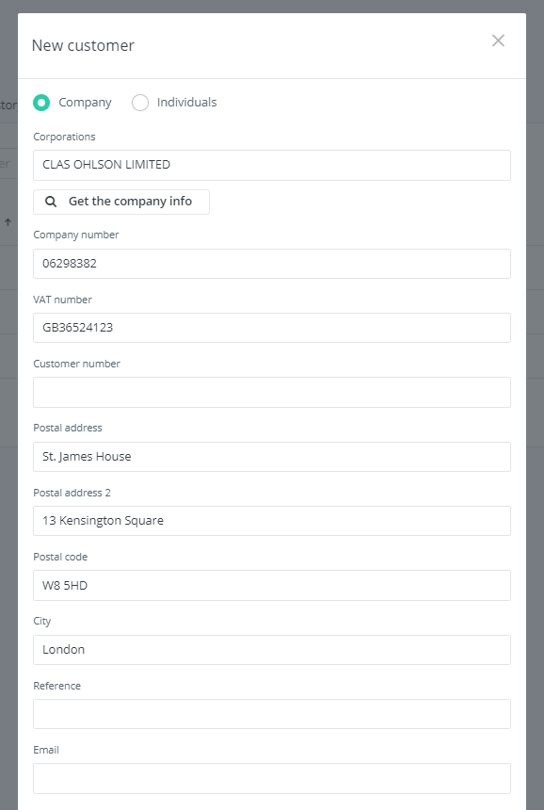Click the City field containing London
The image size is (544, 810).
[272, 650]
